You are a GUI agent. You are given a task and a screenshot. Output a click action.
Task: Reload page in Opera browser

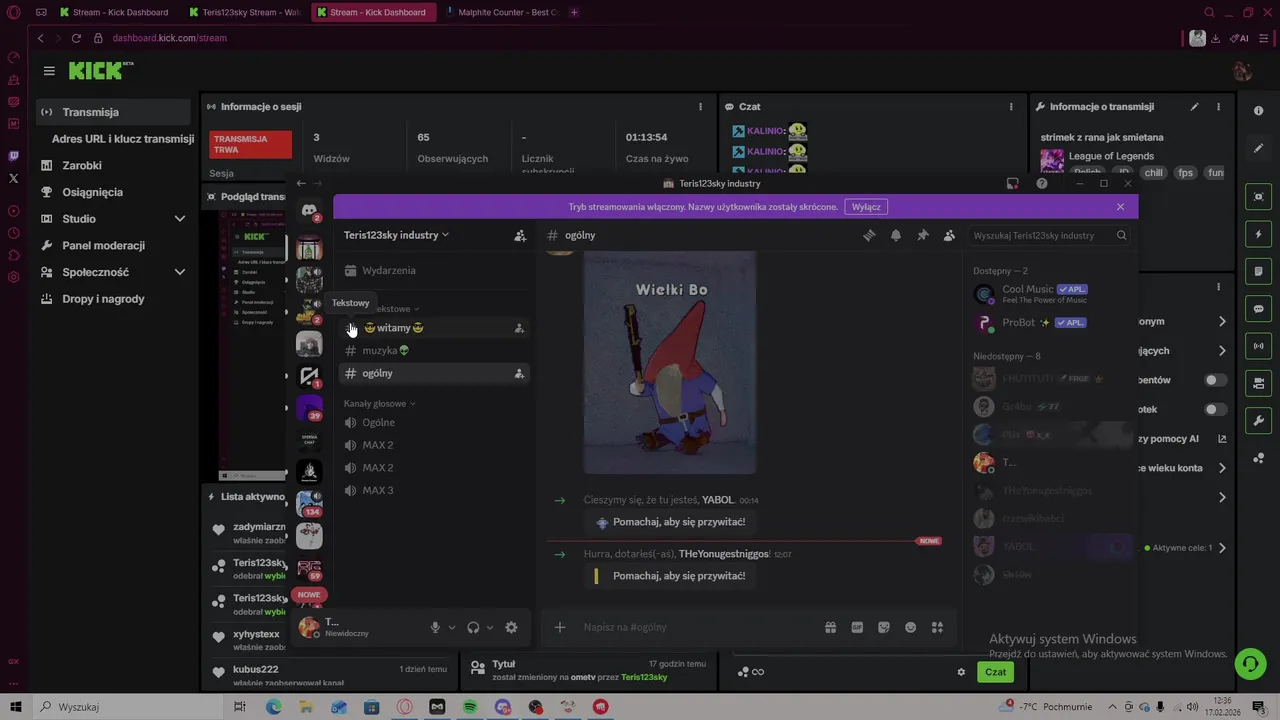76,38
